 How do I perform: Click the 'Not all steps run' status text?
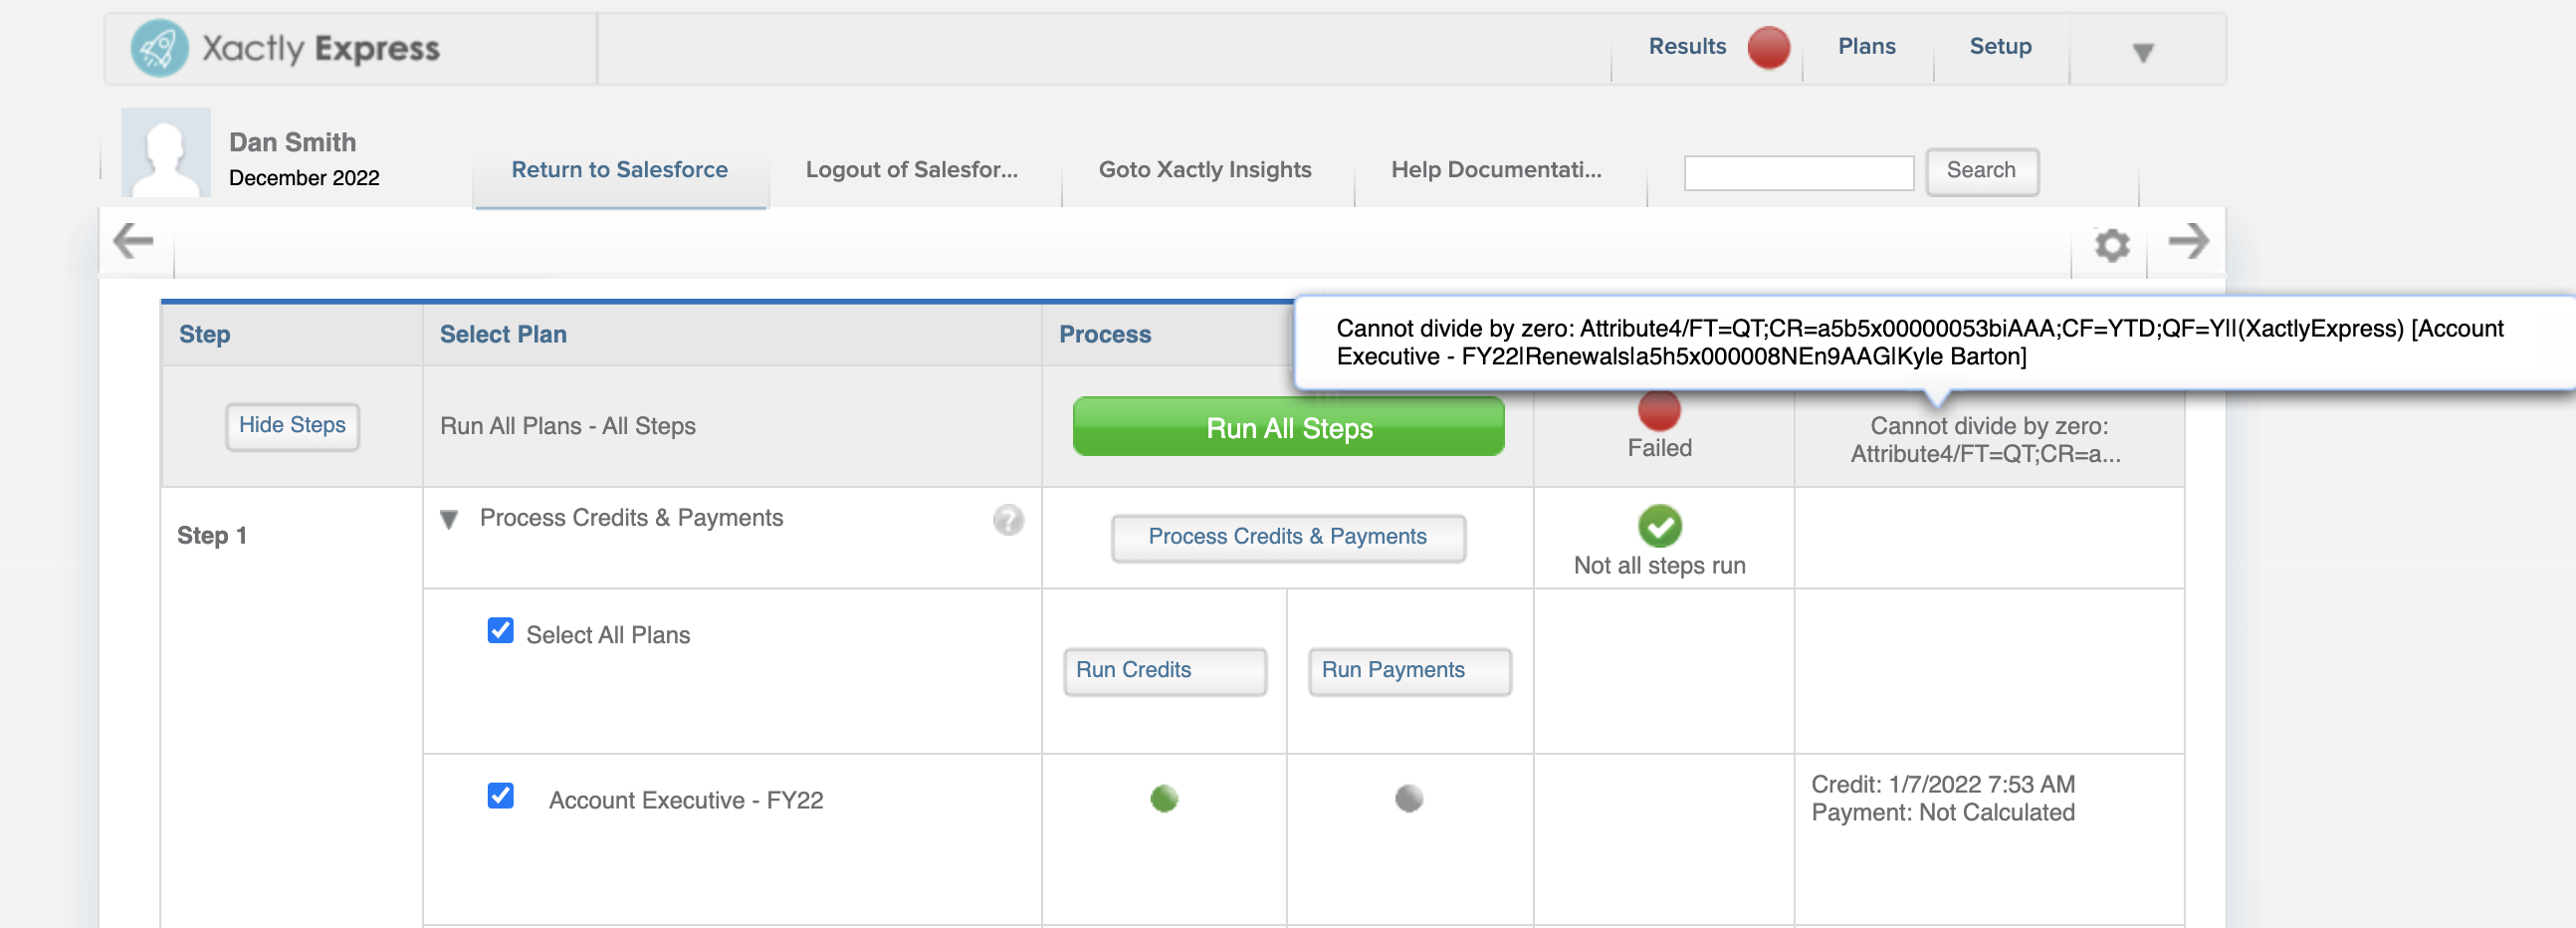[1659, 566]
